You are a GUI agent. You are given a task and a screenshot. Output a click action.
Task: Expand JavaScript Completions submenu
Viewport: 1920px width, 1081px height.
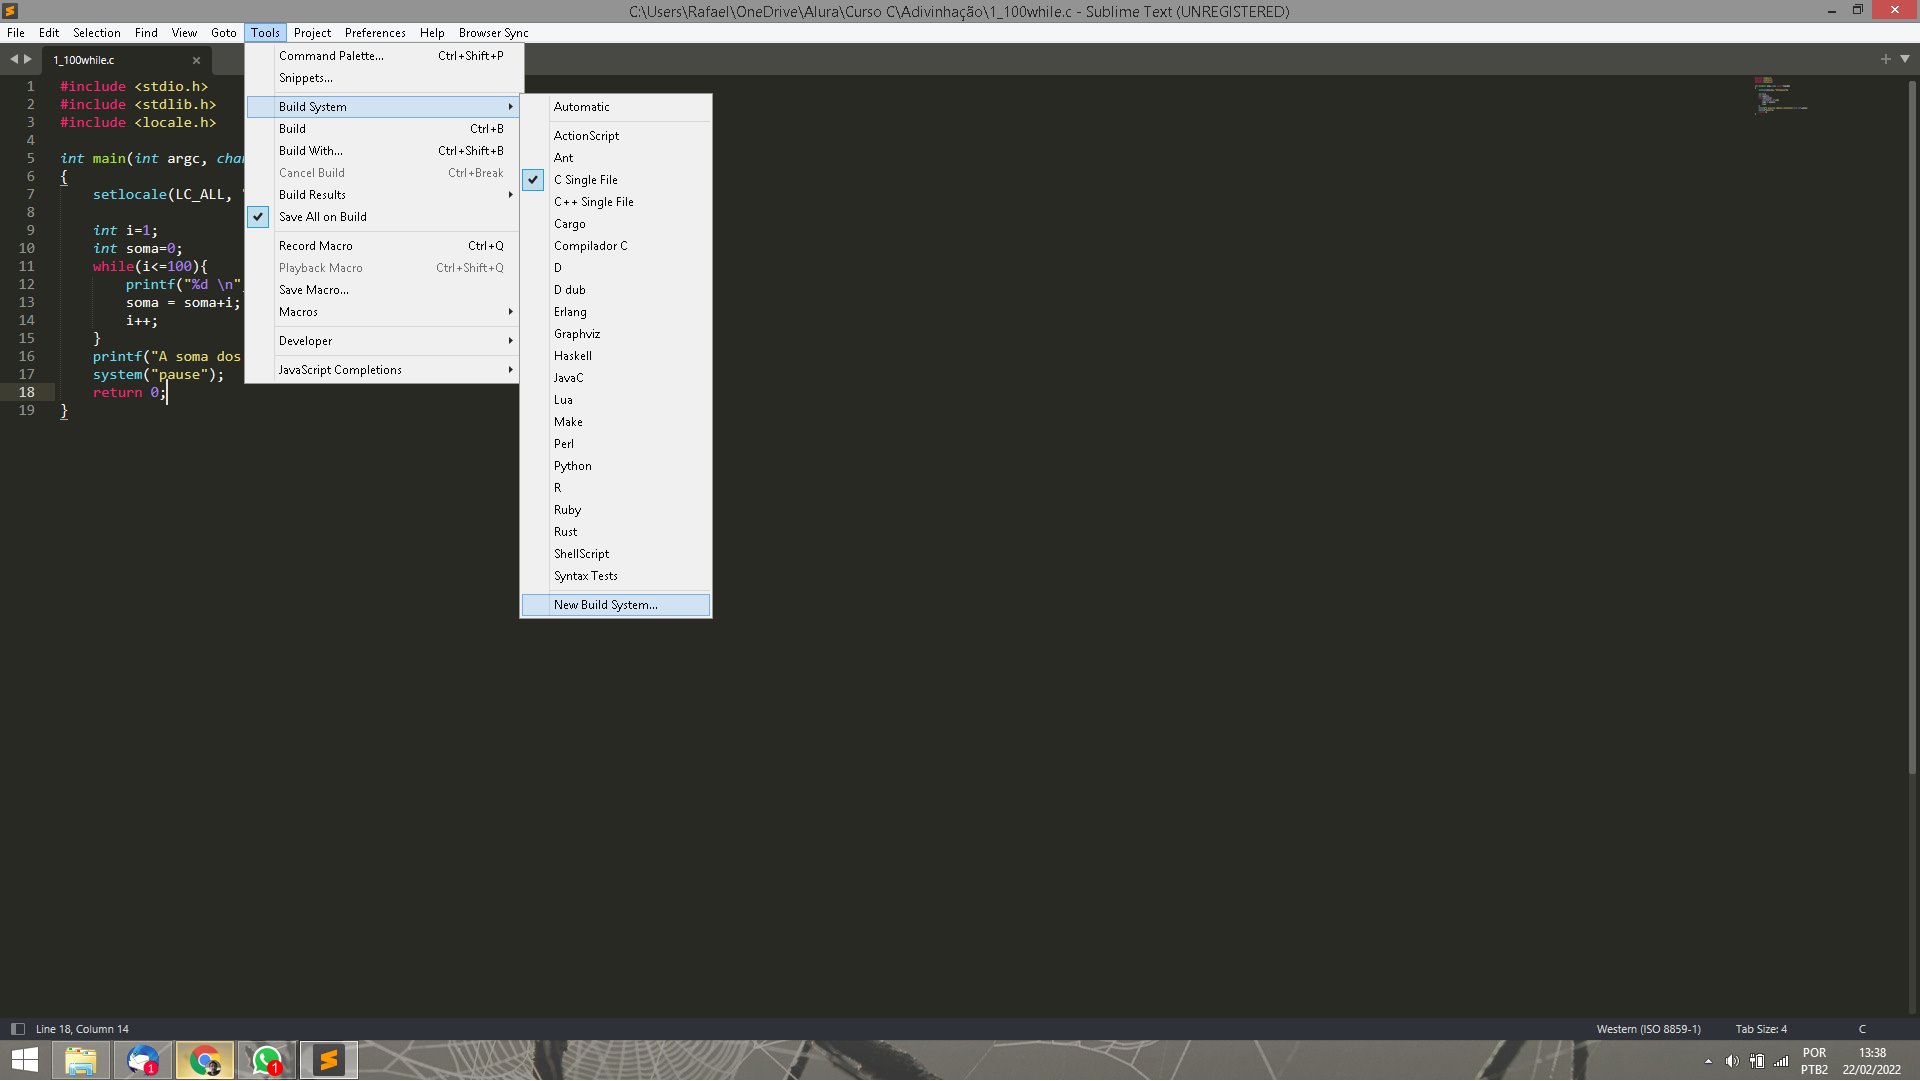[x=384, y=370]
